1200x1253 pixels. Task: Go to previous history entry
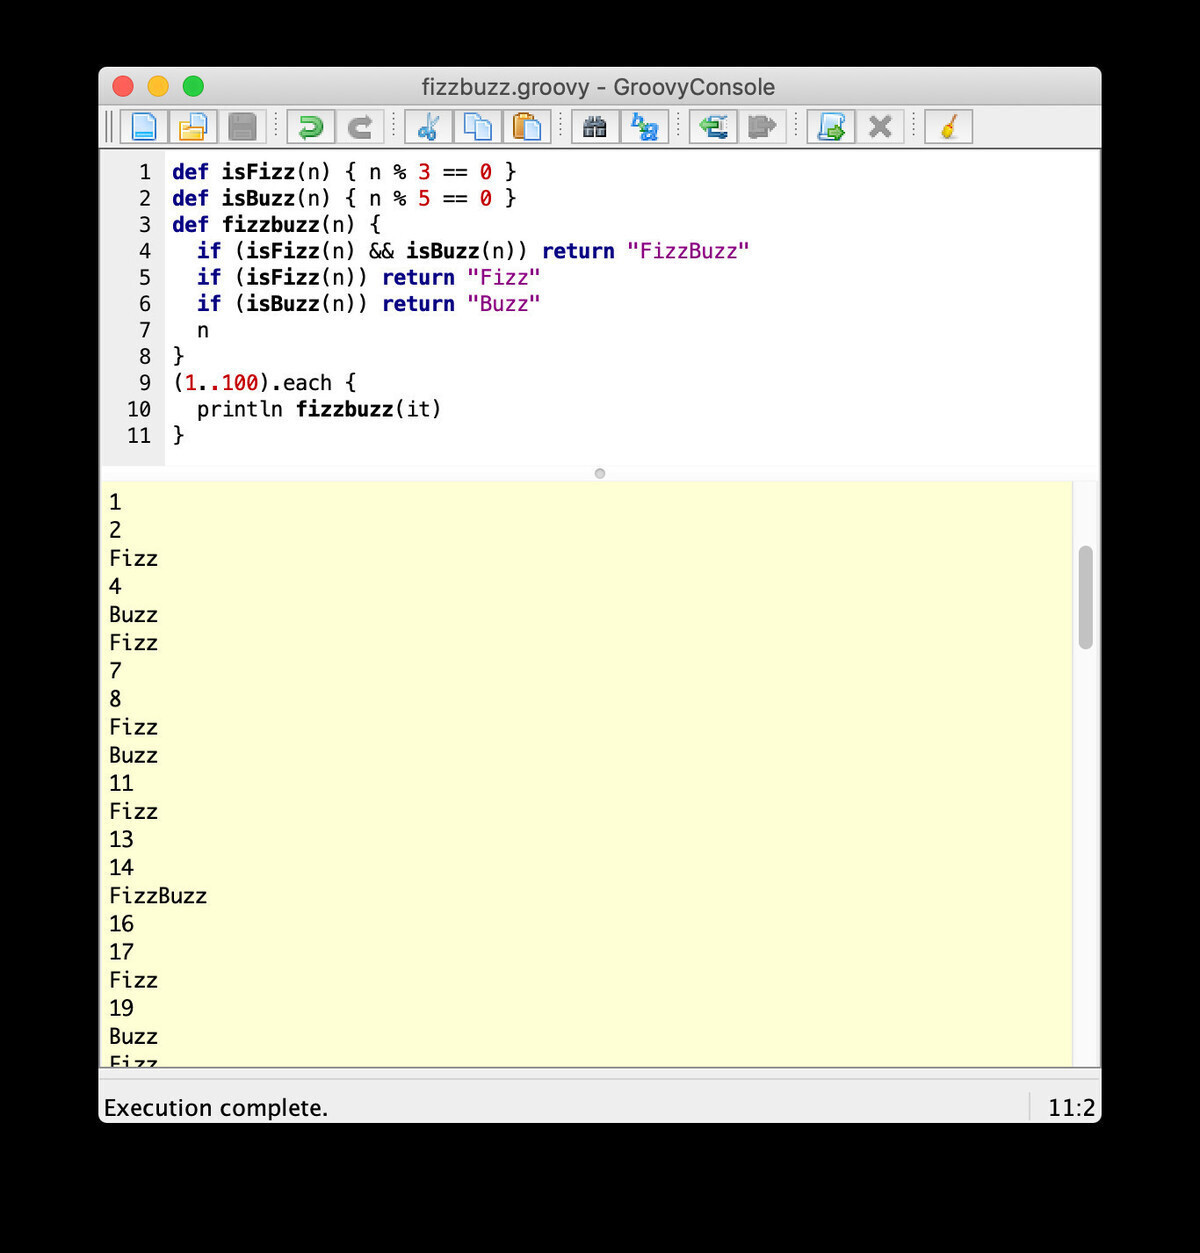pos(713,127)
